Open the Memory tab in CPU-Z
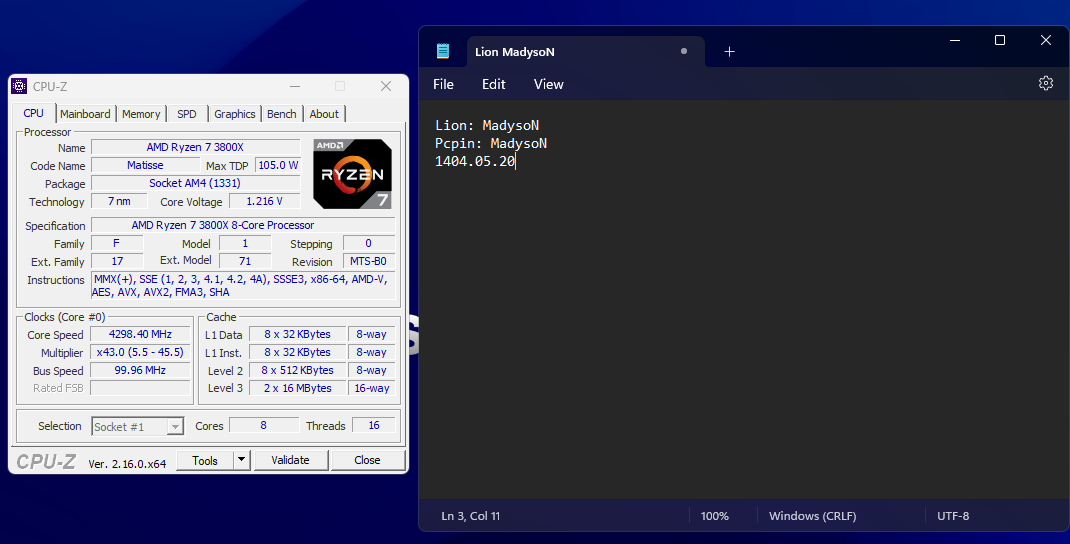The image size is (1070, 544). (x=141, y=114)
